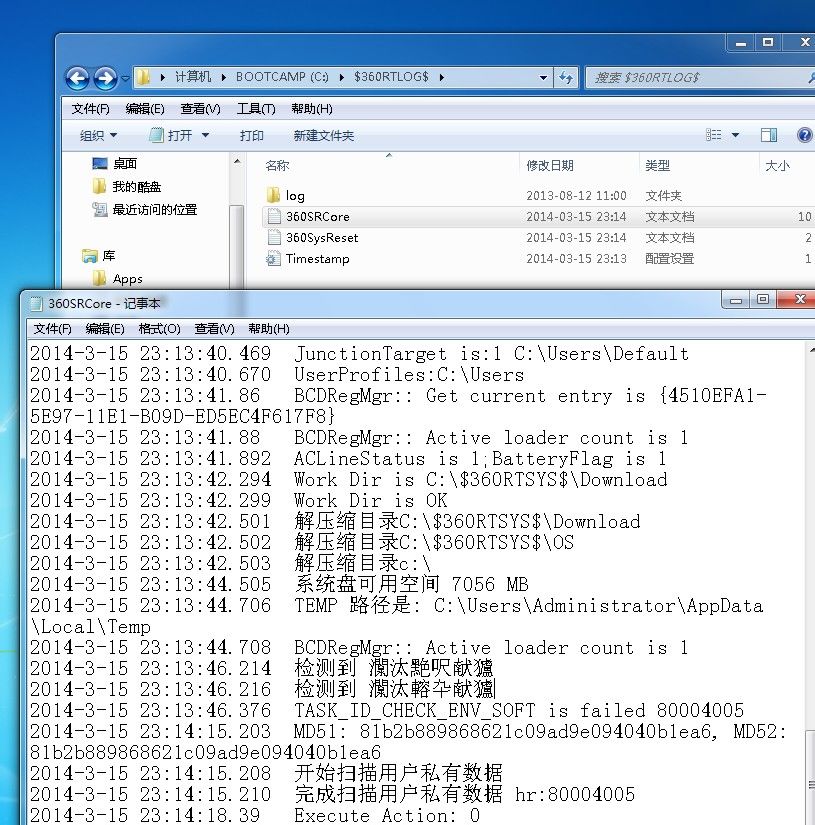The image size is (815, 825).
Task: Open Explorer 编辑(E) menu
Action: point(145,109)
